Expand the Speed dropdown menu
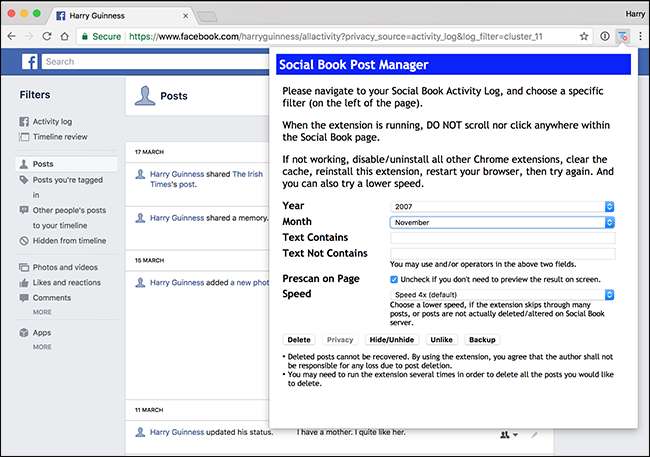The width and height of the screenshot is (650, 457). tap(502, 295)
